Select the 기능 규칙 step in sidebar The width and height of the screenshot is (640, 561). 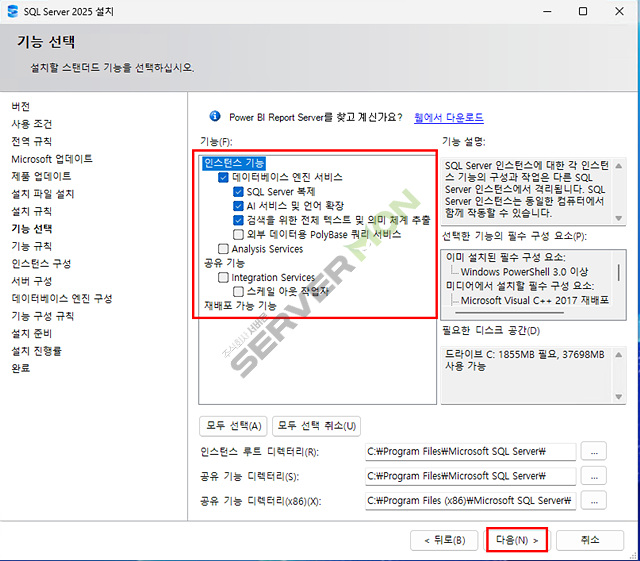pos(31,246)
